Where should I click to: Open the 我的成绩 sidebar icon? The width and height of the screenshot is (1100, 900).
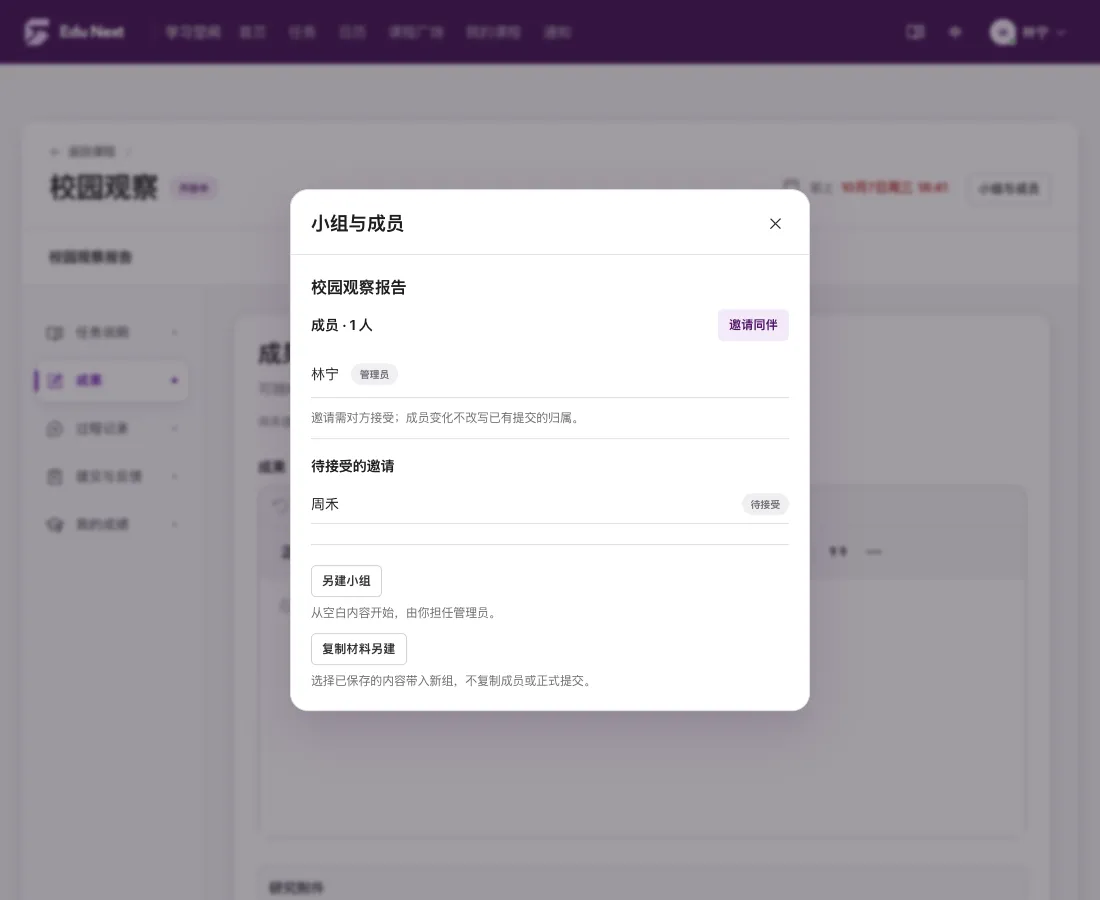pyautogui.click(x=55, y=525)
